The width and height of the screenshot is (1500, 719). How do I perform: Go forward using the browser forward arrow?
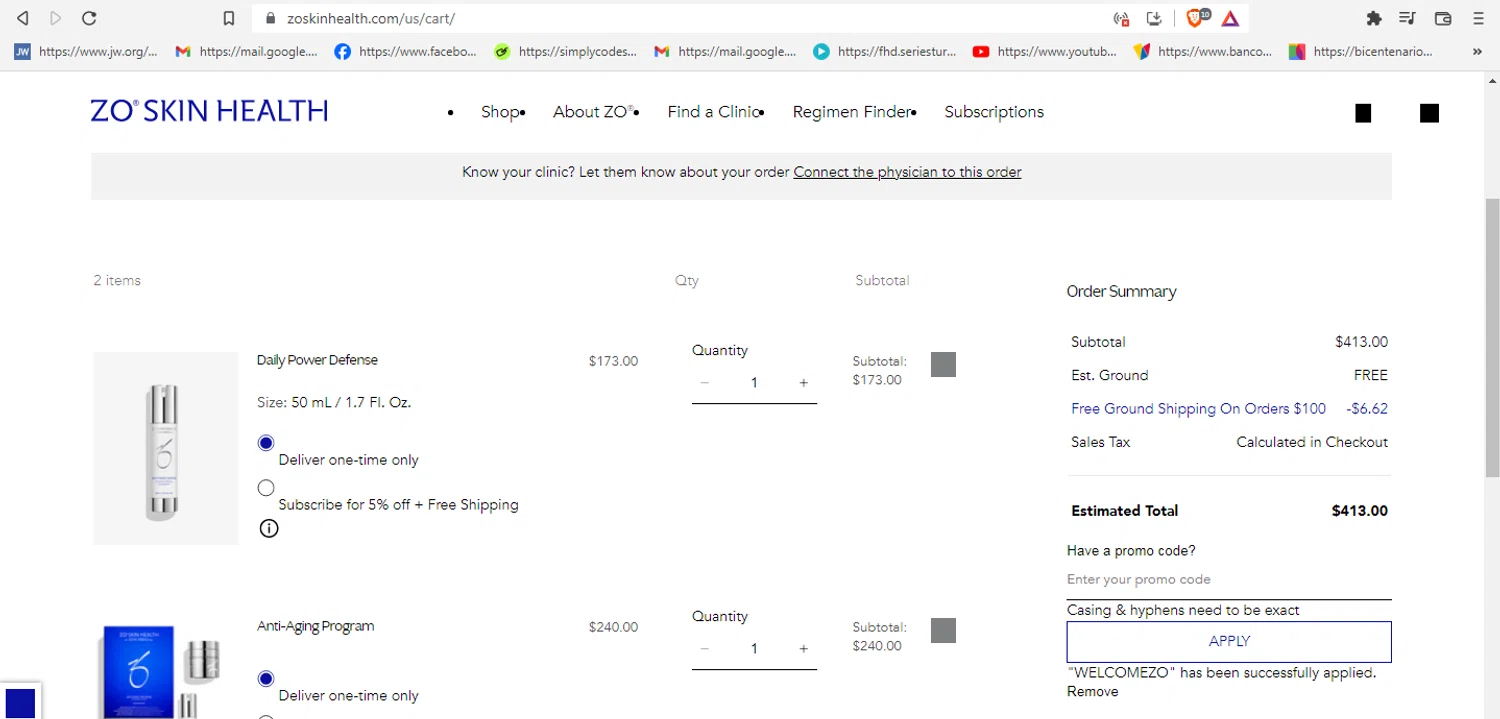pyautogui.click(x=55, y=18)
